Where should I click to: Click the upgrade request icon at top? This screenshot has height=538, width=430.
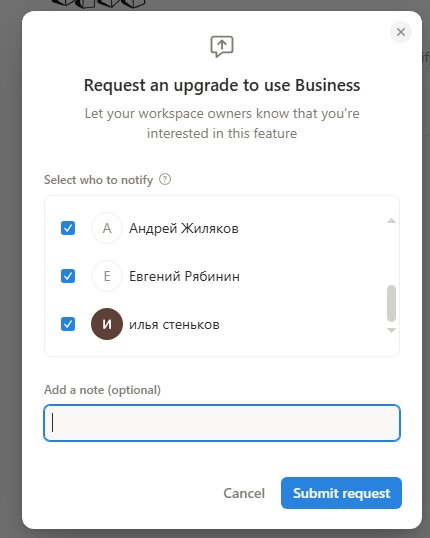pyautogui.click(x=222, y=46)
